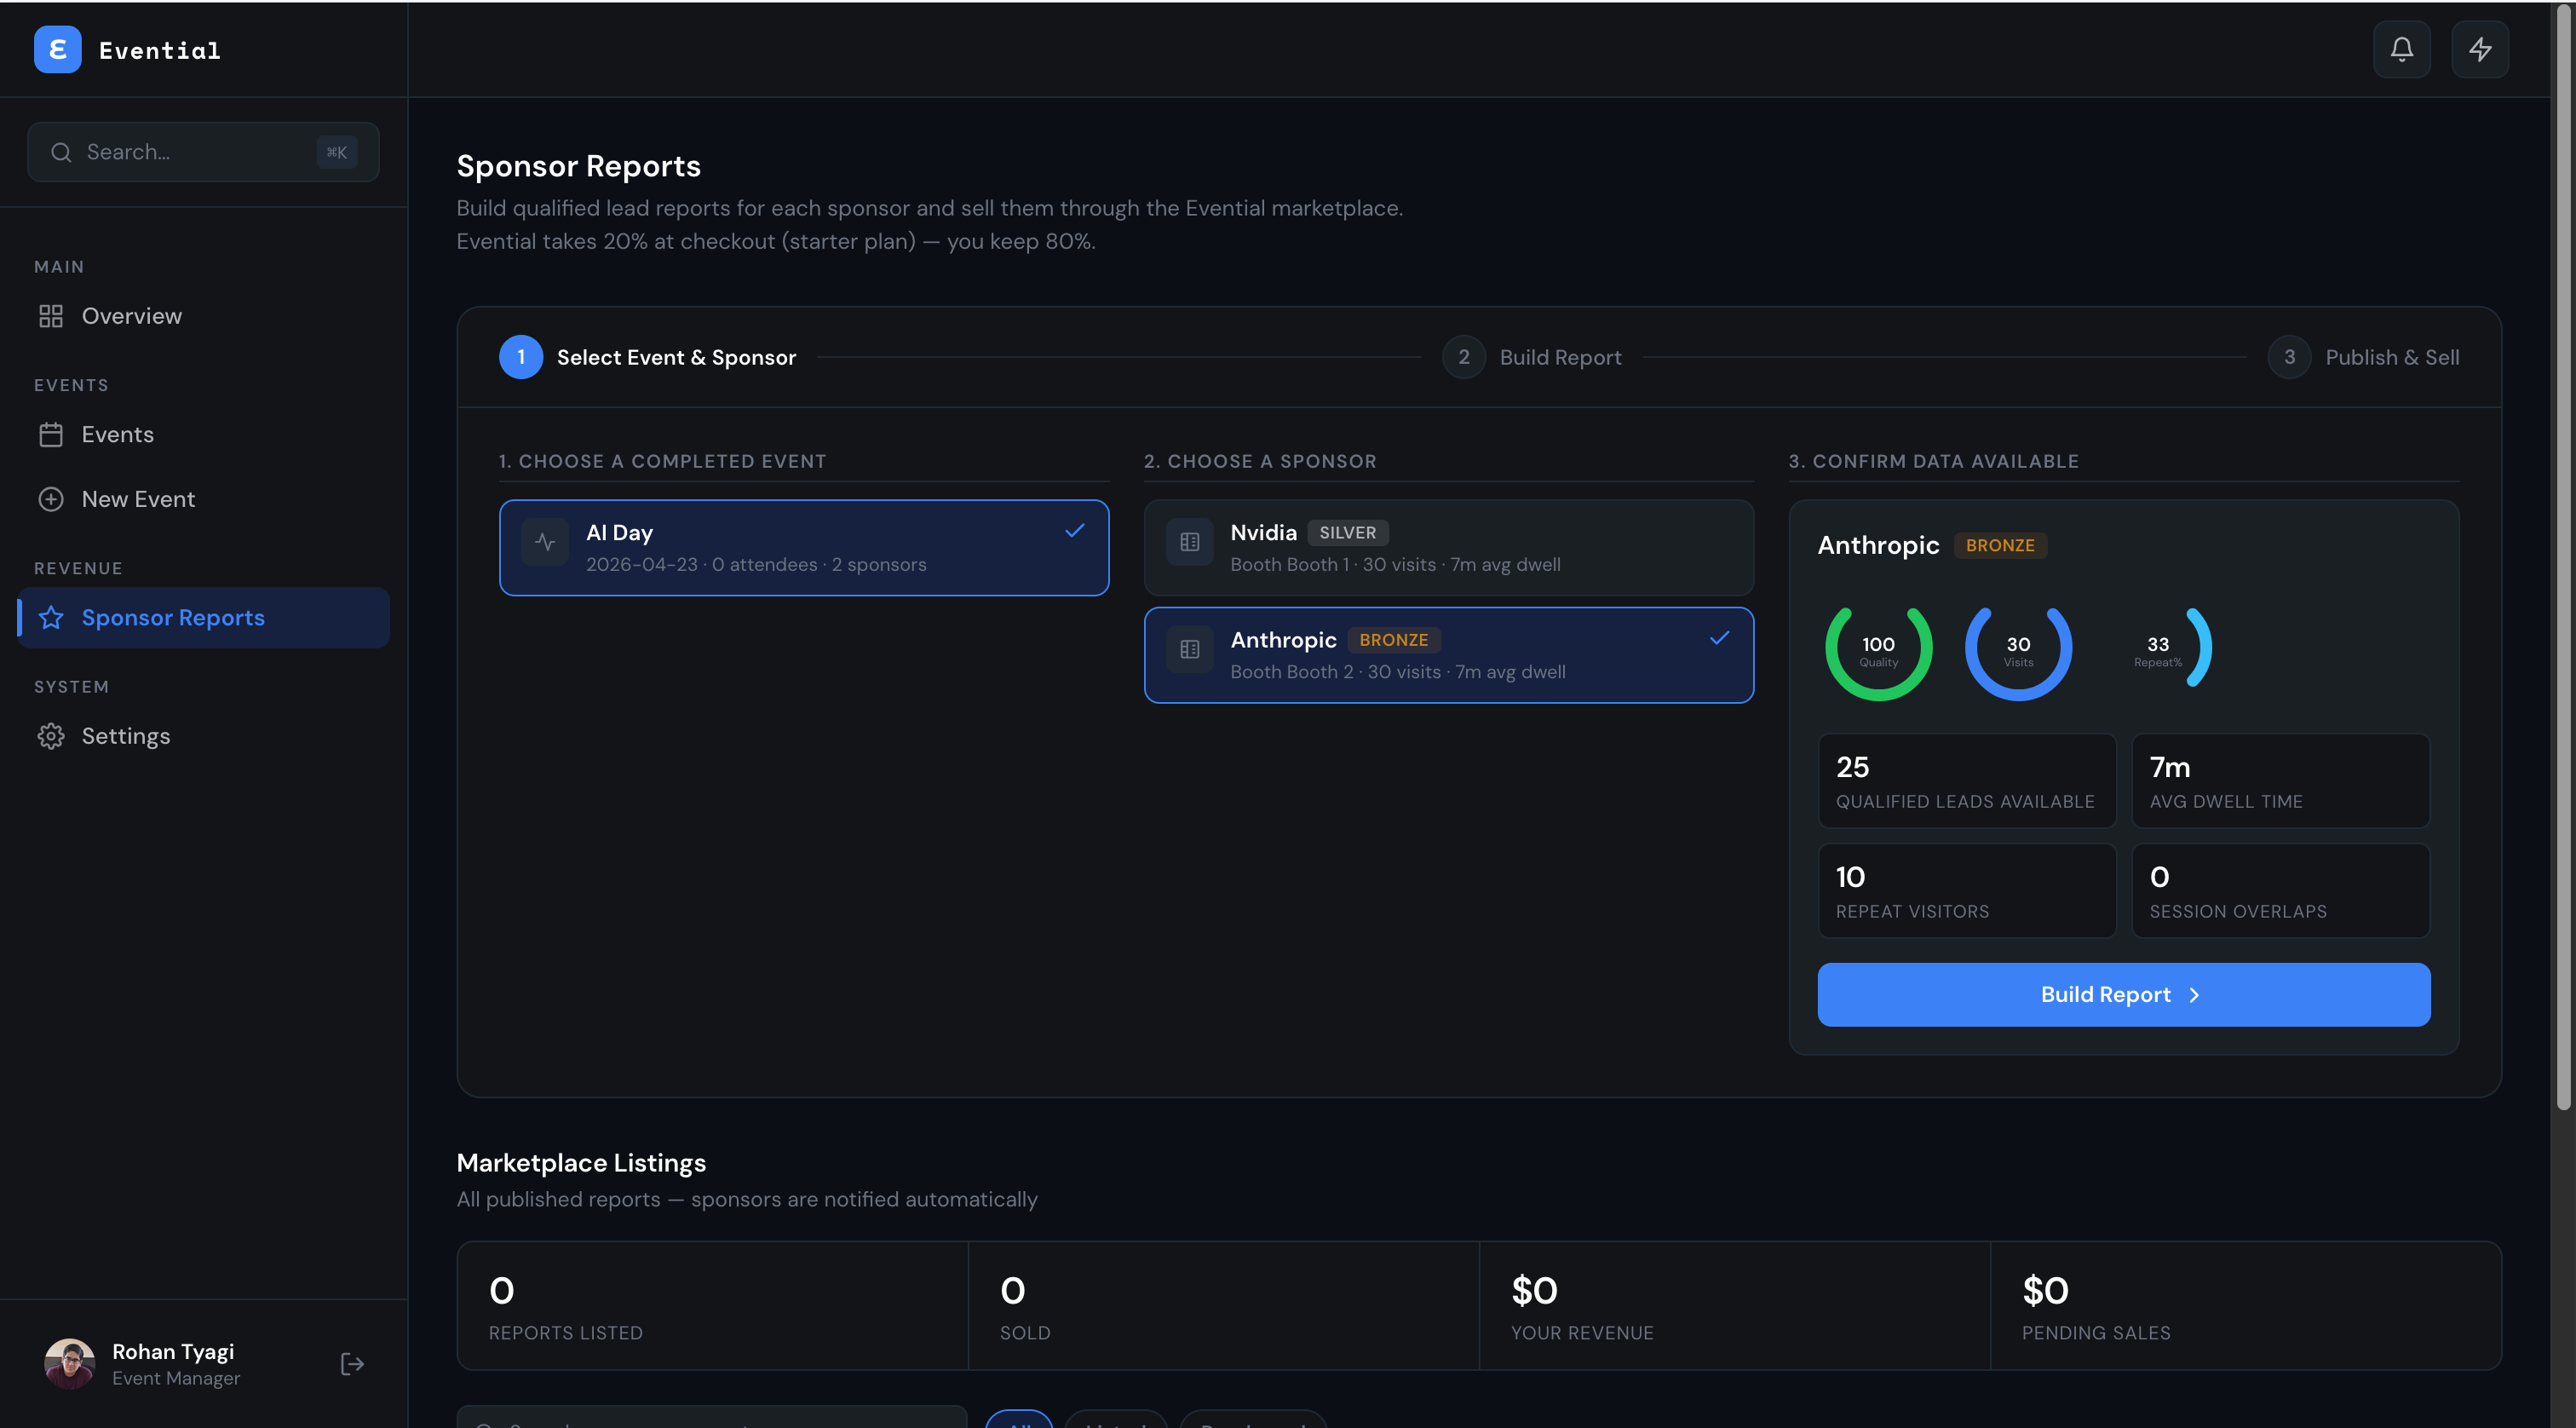
Task: Click the lightning bolt quick actions icon
Action: coord(2479,49)
